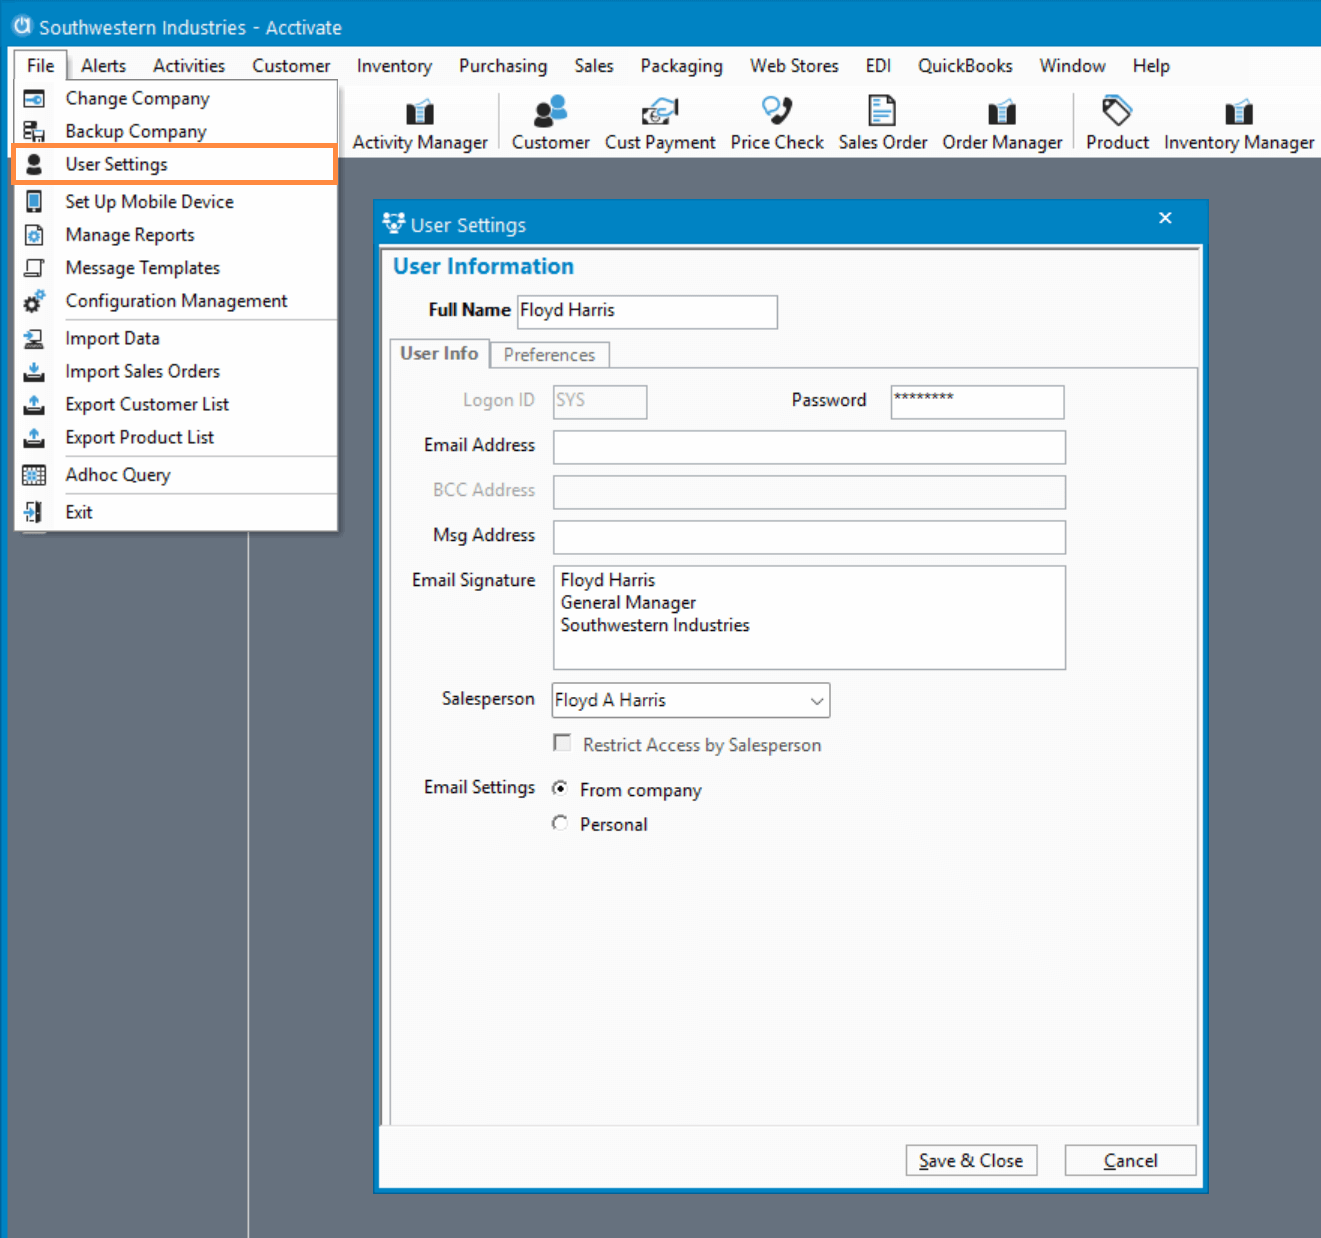Open the File menu

[x=41, y=66]
